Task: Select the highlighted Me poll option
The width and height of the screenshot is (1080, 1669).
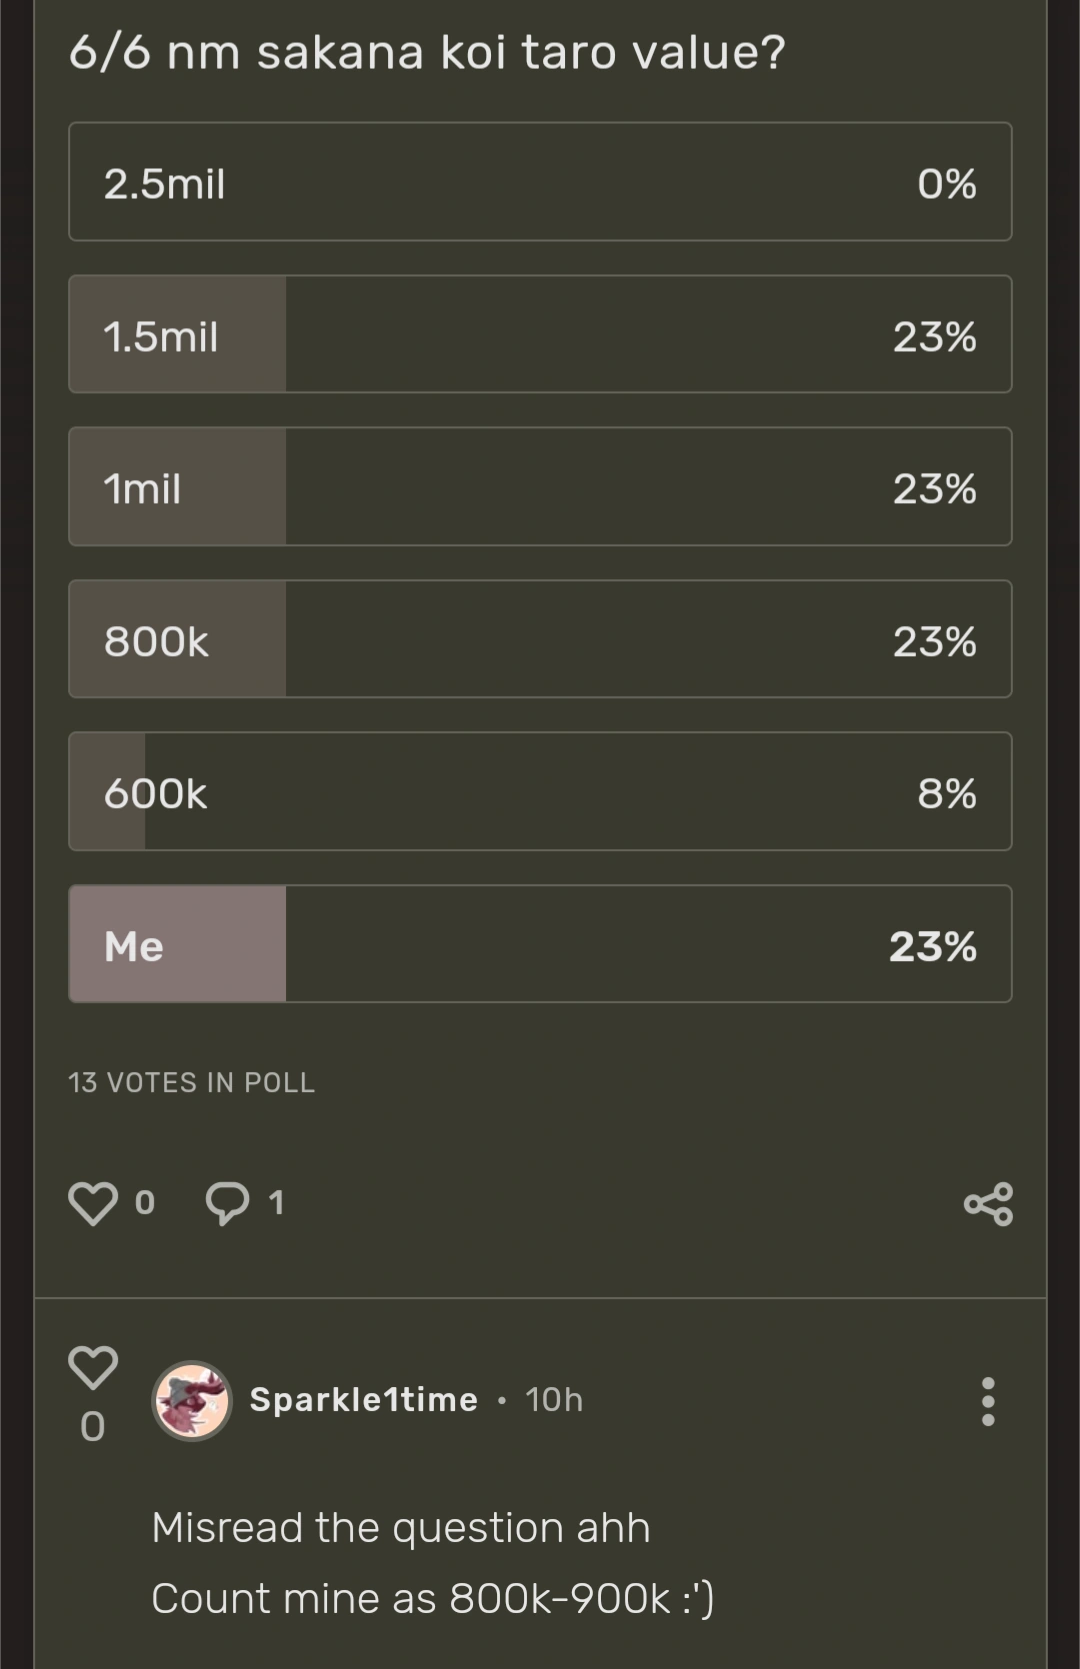Action: 540,944
